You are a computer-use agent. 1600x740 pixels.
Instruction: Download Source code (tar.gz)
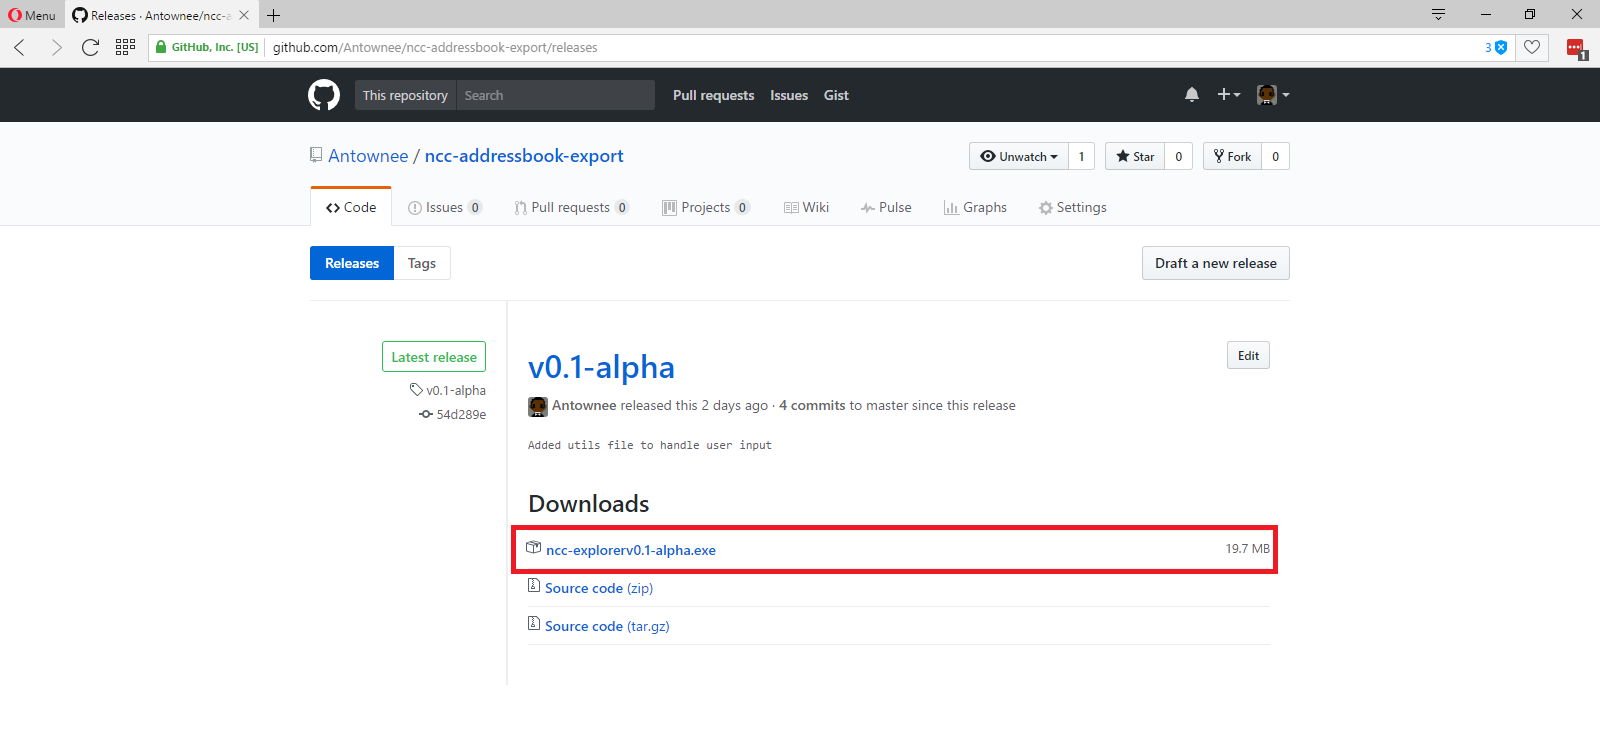pos(607,626)
